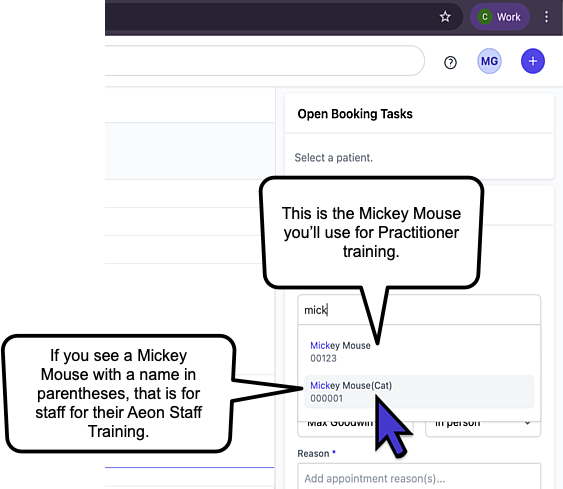Open the Max Goodwin practitioner dropdown
The width and height of the screenshot is (563, 489).
[355, 429]
